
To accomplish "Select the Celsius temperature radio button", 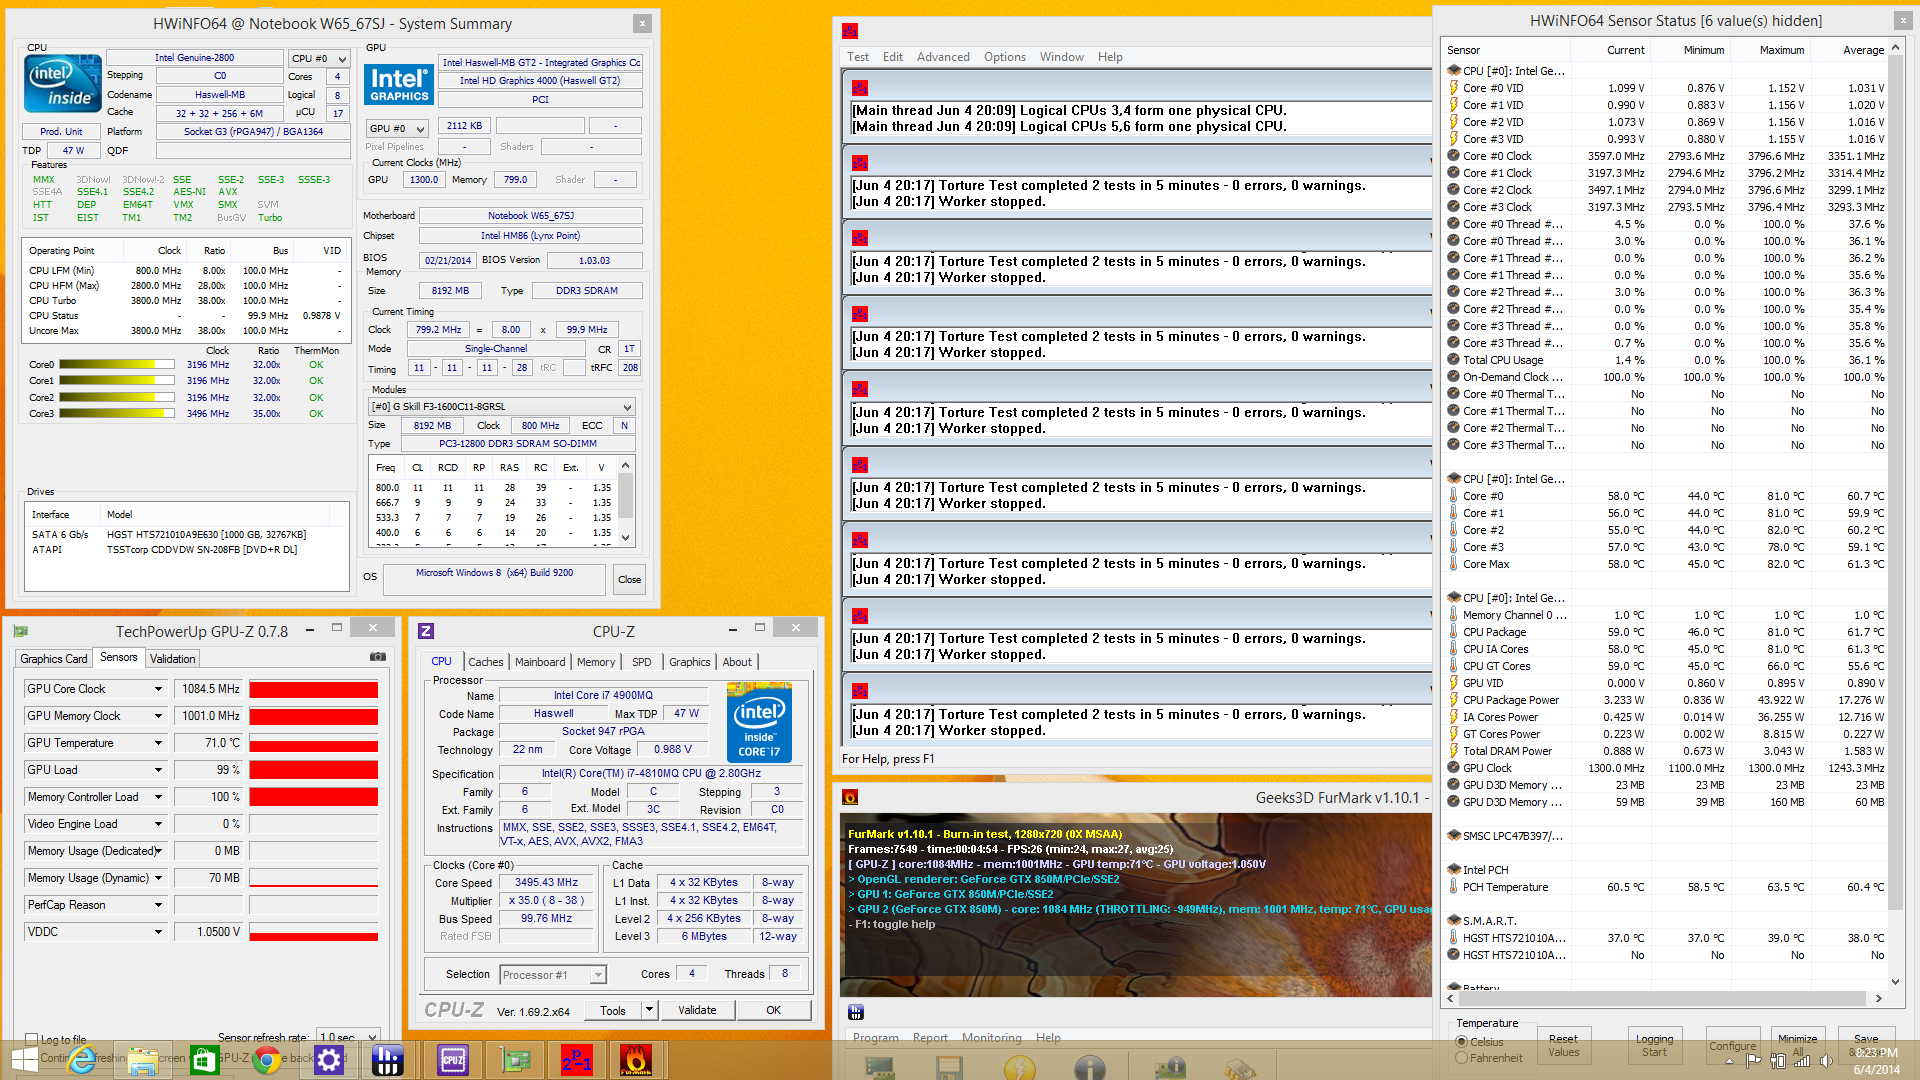I will coord(1462,1041).
